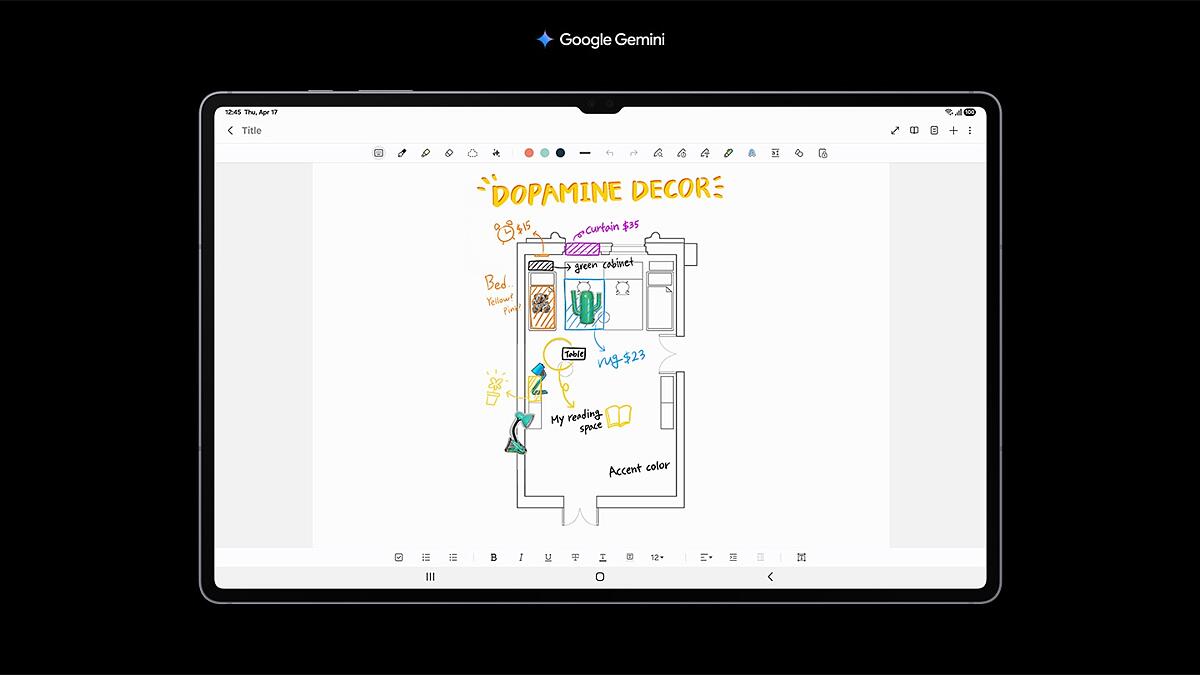Activate the Lasso selection tool
This screenshot has height=675, width=1200.
click(x=472, y=153)
